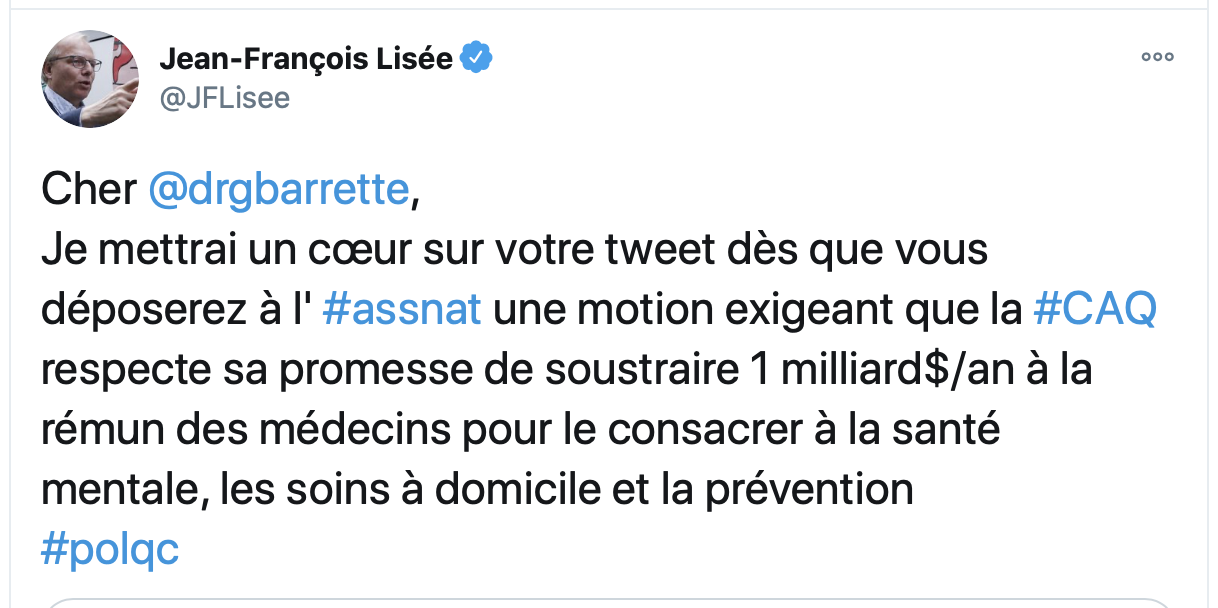Click the blue verified badge
The height and width of the screenshot is (608, 1218).
476,60
